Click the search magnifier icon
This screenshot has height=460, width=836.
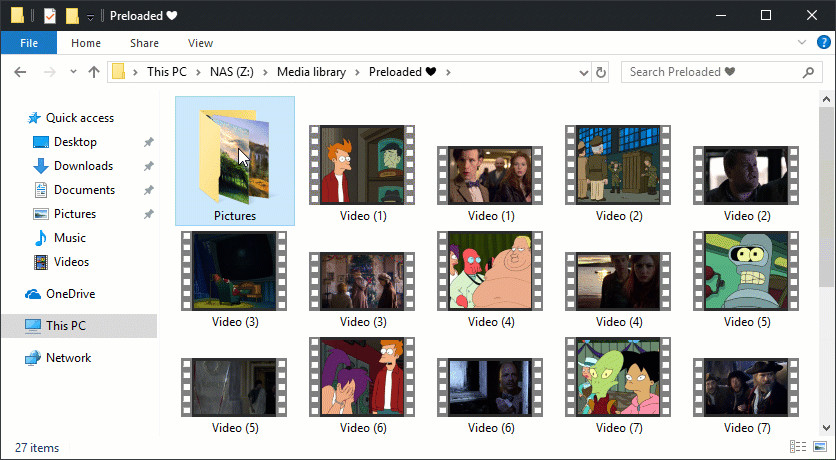(x=808, y=72)
